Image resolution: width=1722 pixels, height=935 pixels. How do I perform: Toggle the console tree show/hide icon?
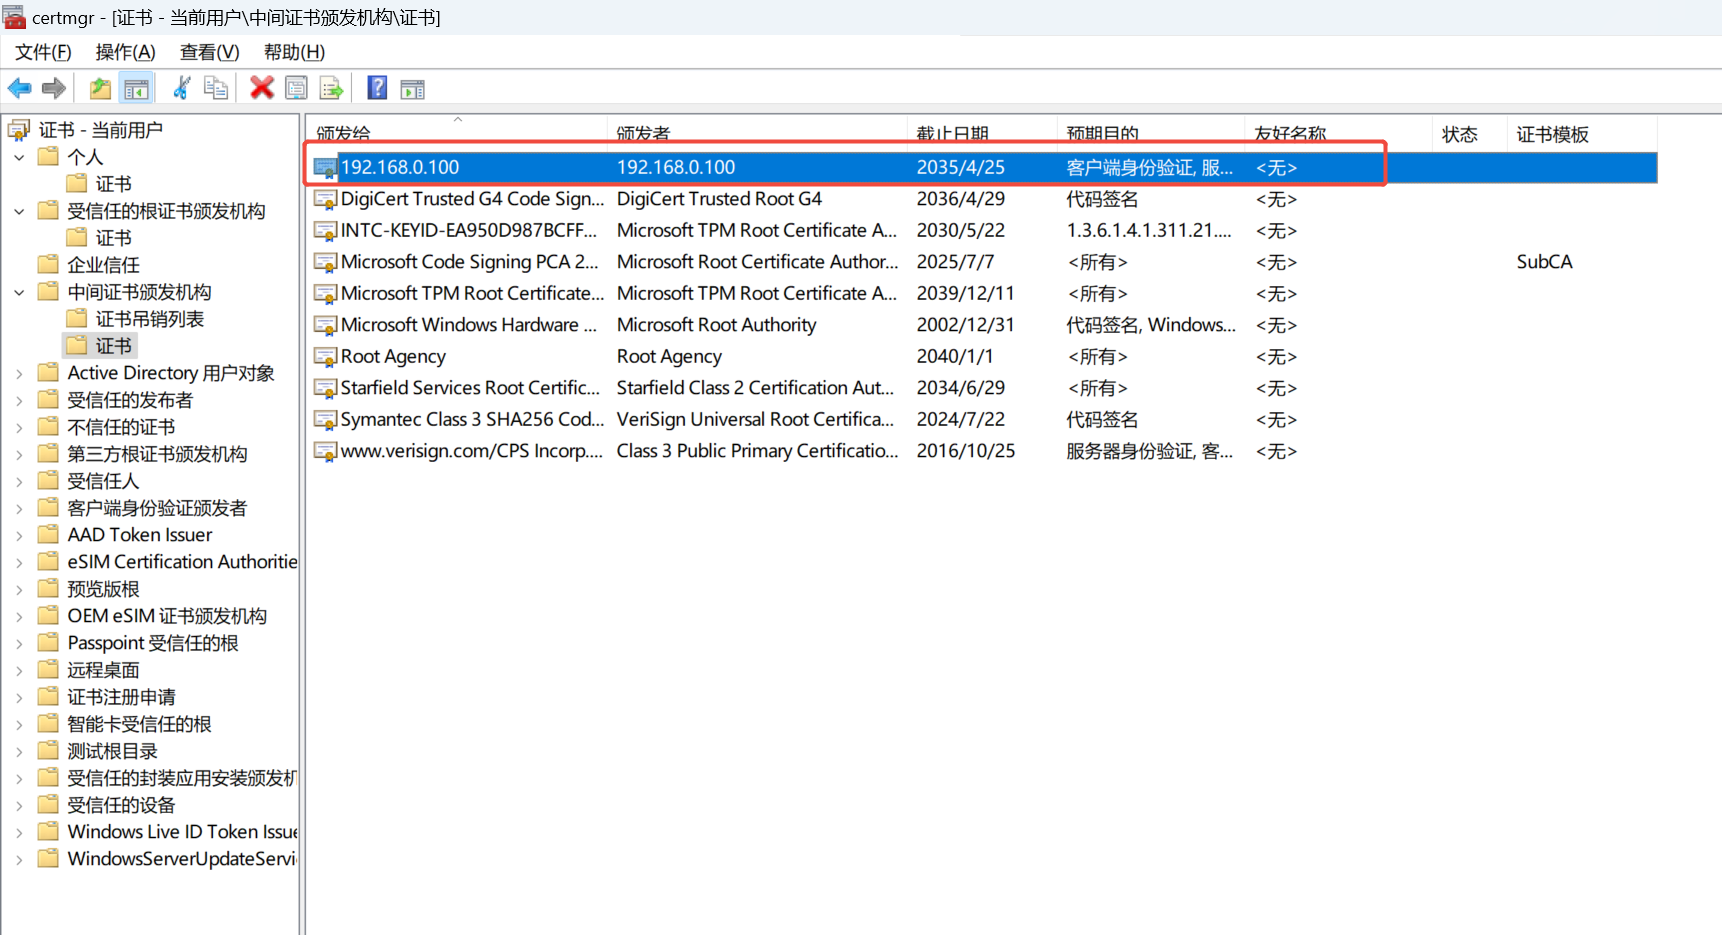coord(136,88)
